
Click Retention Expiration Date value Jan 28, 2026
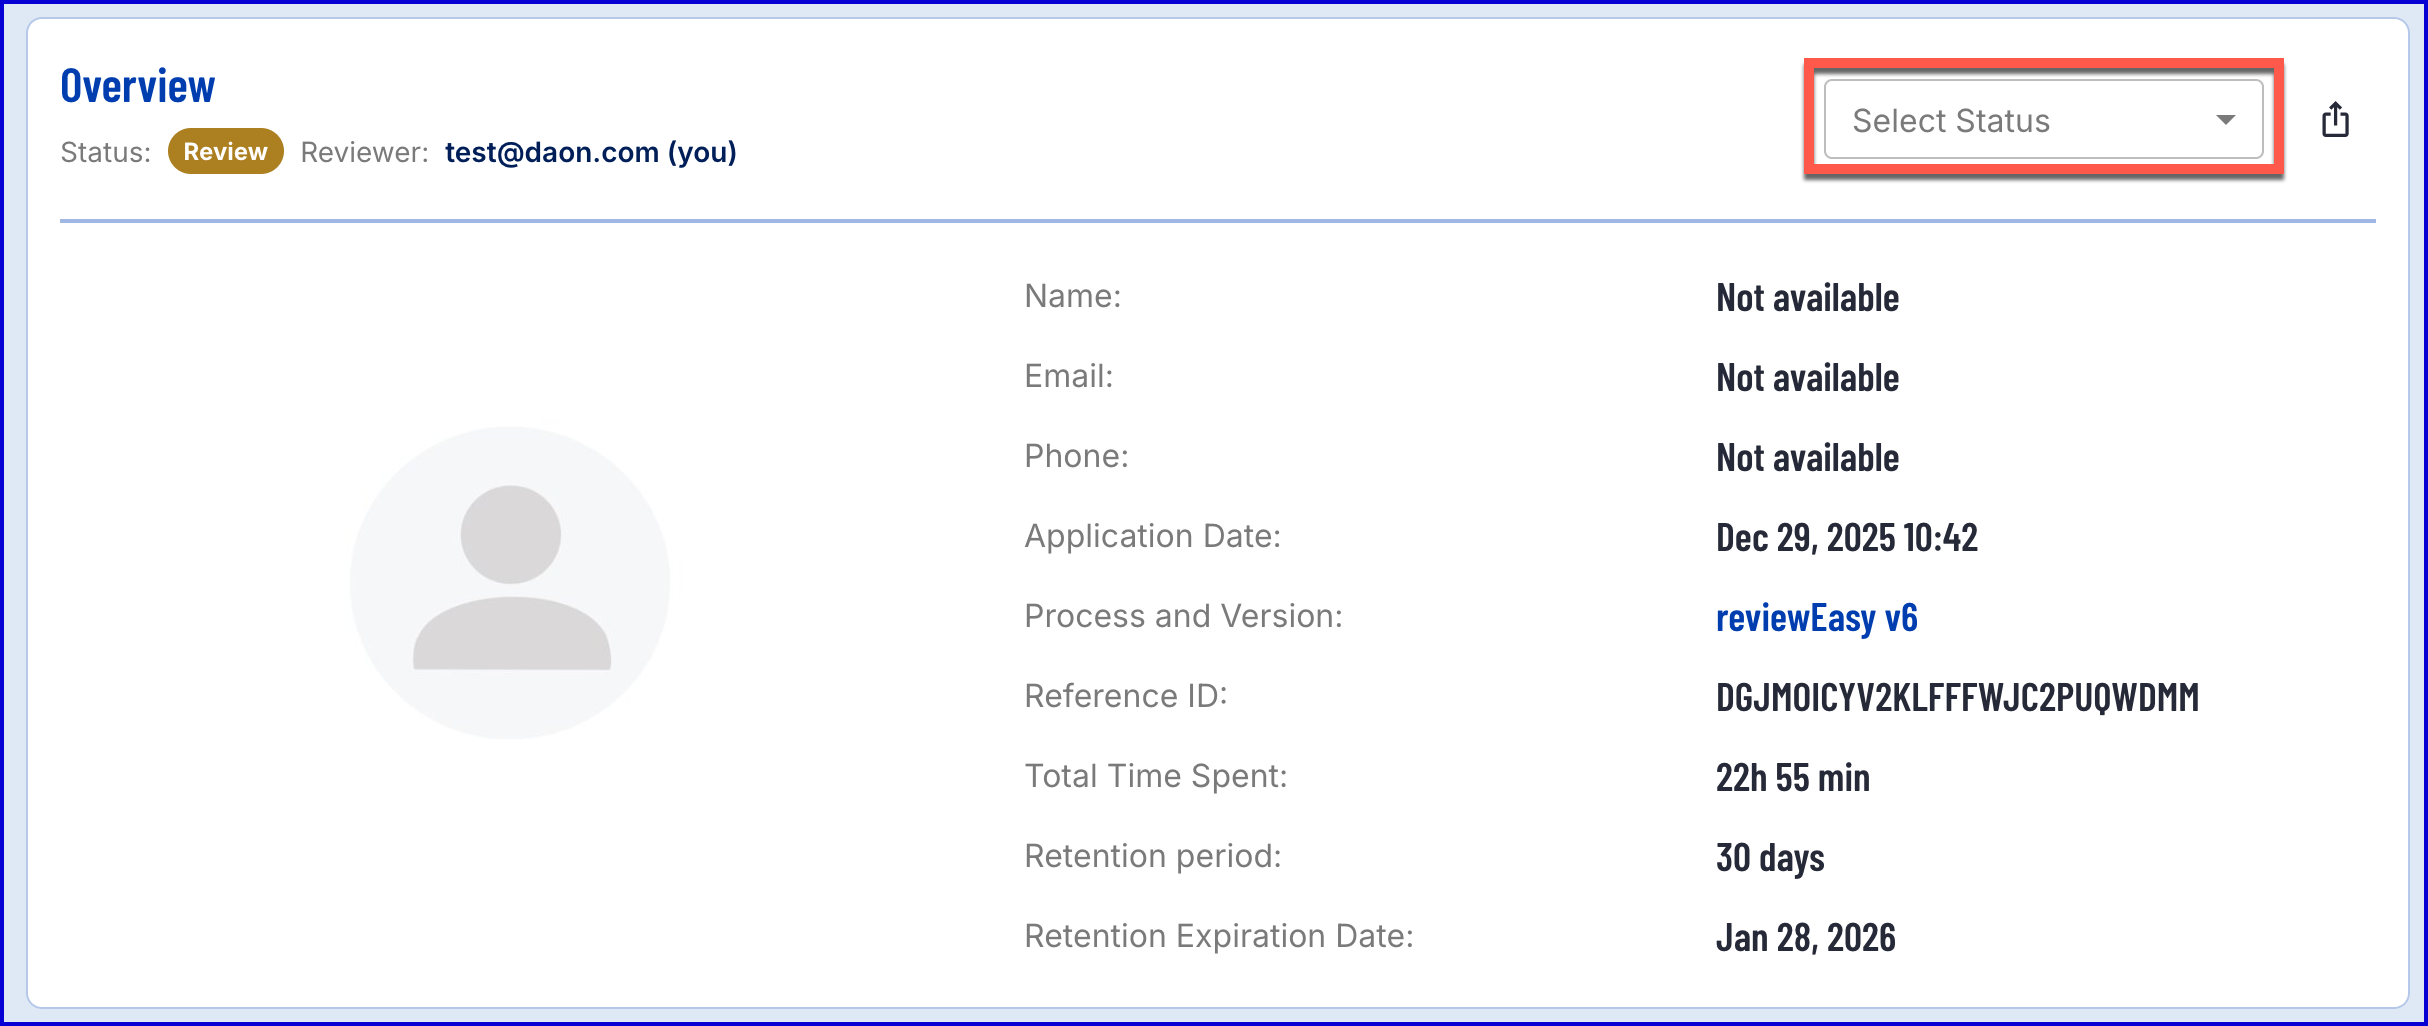1805,938
